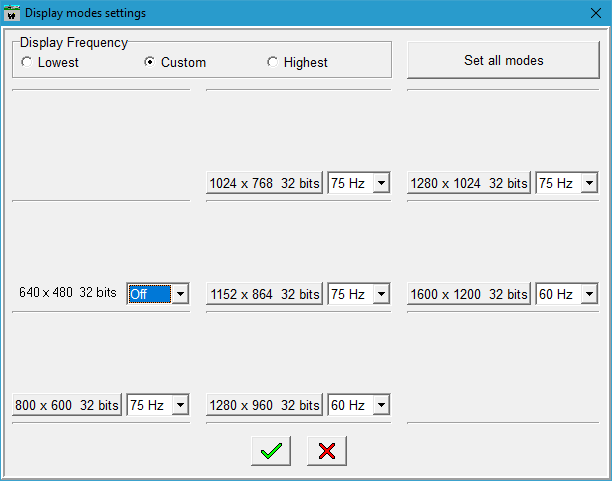Screen dimensions: 612x481
Task: Click the 1280 x 960 32 bits button
Action: point(264,405)
